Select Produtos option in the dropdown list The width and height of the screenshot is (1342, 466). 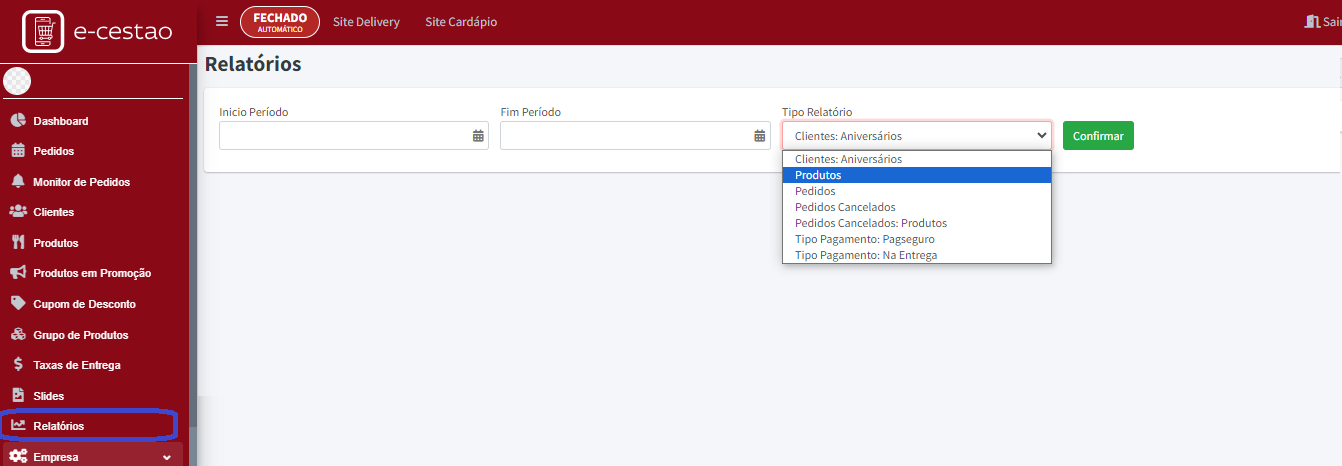[917, 175]
